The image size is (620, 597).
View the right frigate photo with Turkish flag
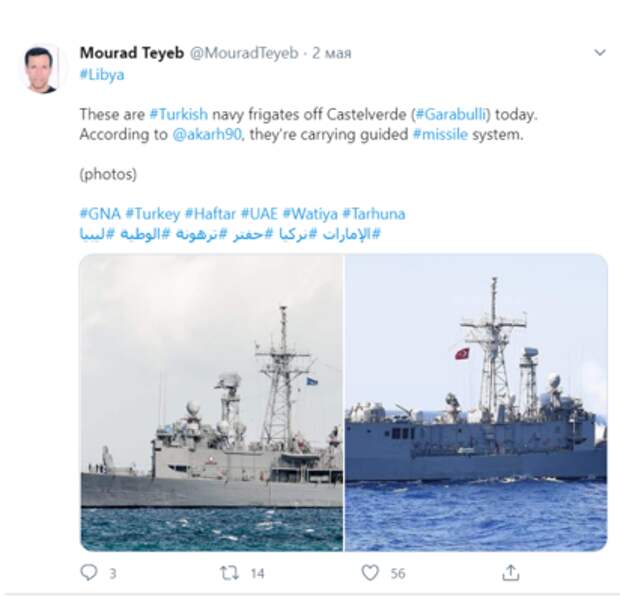coord(476,402)
